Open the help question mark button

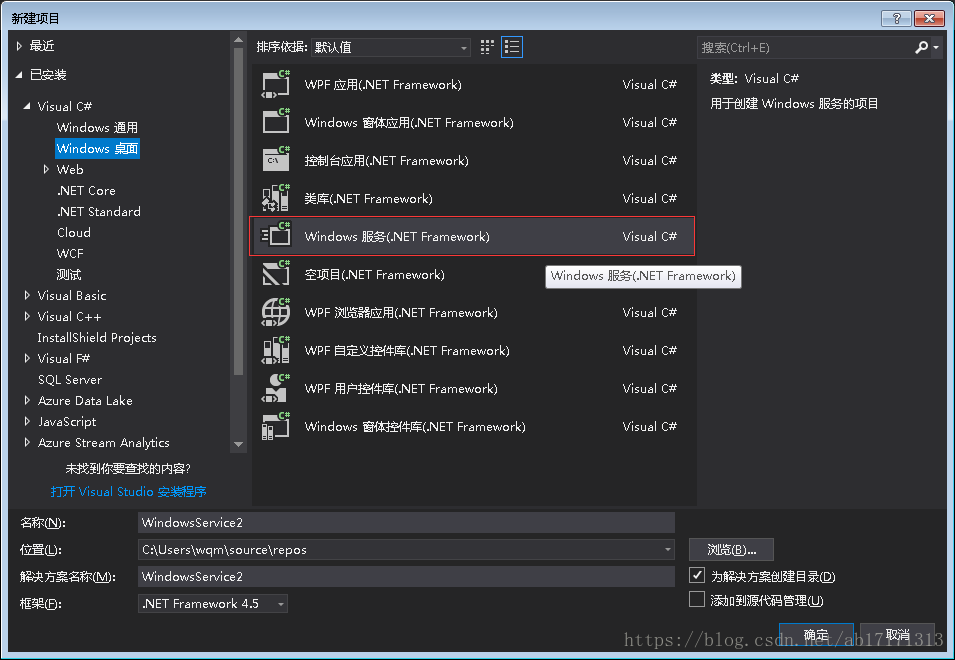(x=896, y=18)
